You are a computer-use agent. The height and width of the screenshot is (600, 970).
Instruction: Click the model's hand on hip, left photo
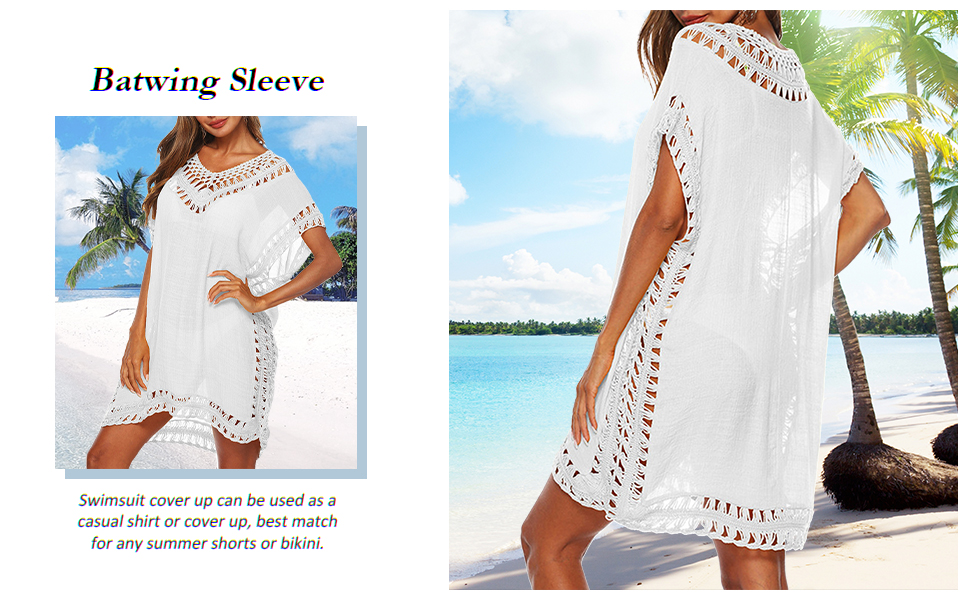coord(231,289)
